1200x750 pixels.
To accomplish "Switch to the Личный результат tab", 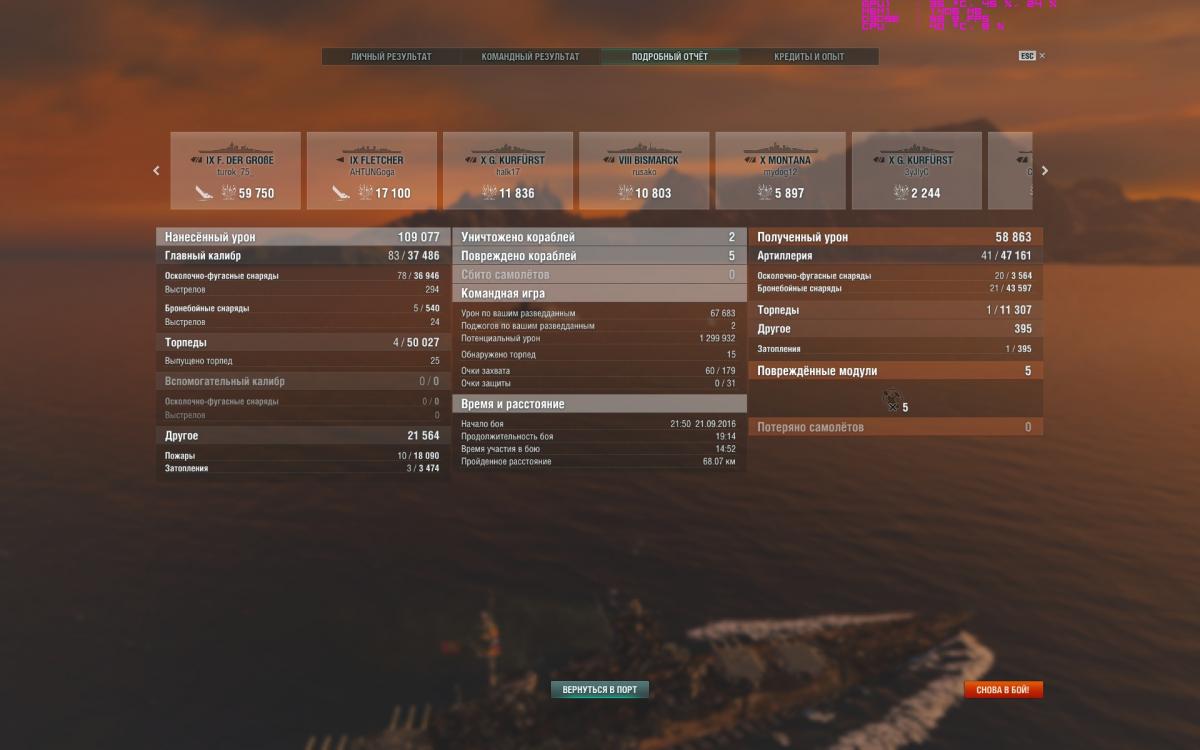I will click(x=391, y=57).
